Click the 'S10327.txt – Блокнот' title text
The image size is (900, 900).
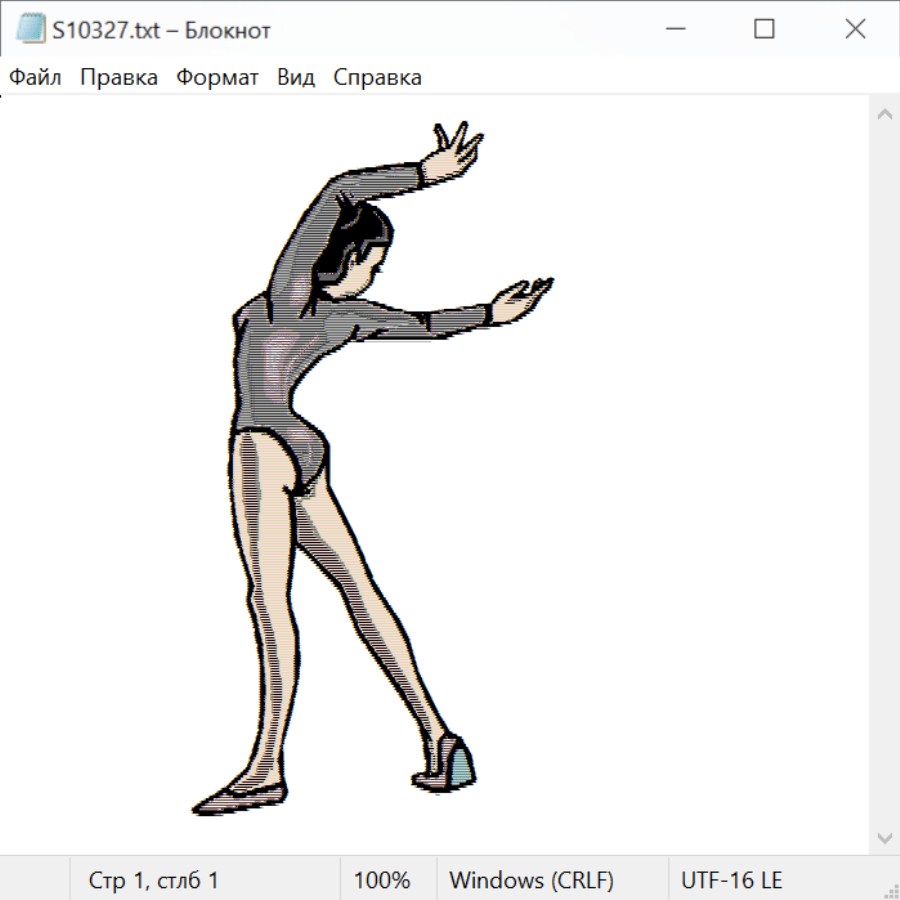(161, 30)
